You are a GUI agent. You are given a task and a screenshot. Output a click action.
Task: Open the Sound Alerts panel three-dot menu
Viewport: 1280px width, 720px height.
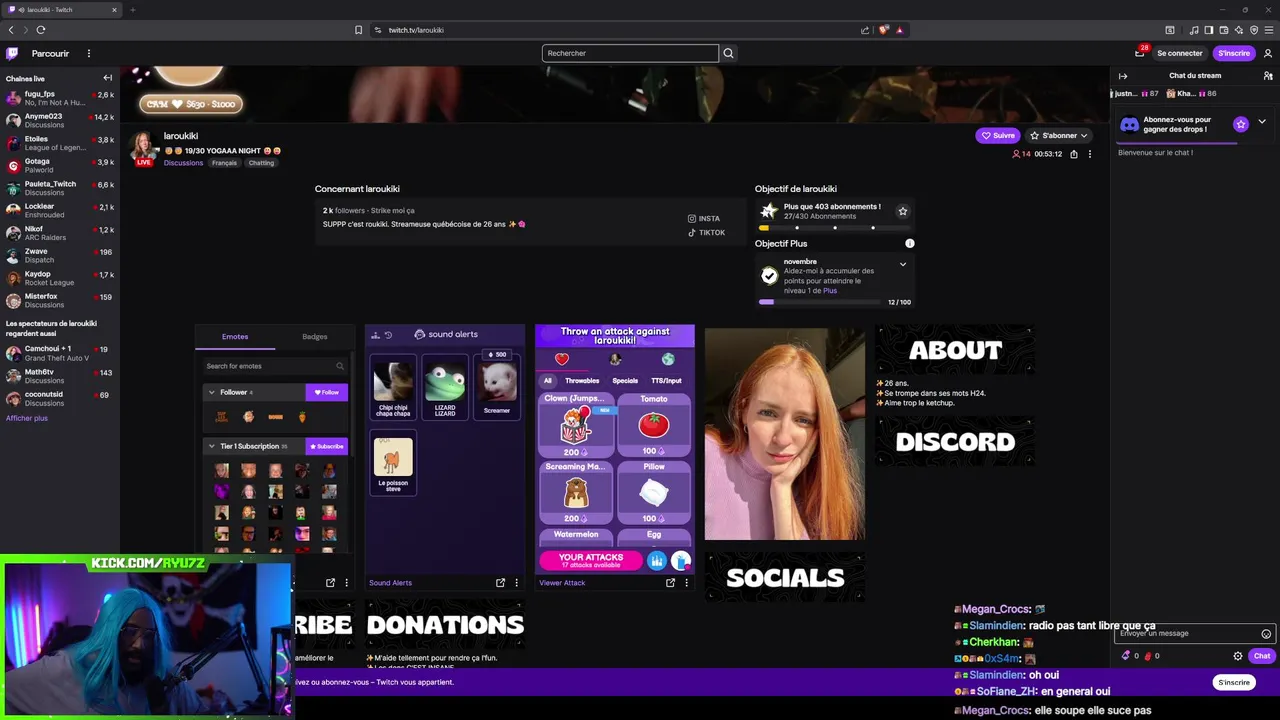coord(517,582)
